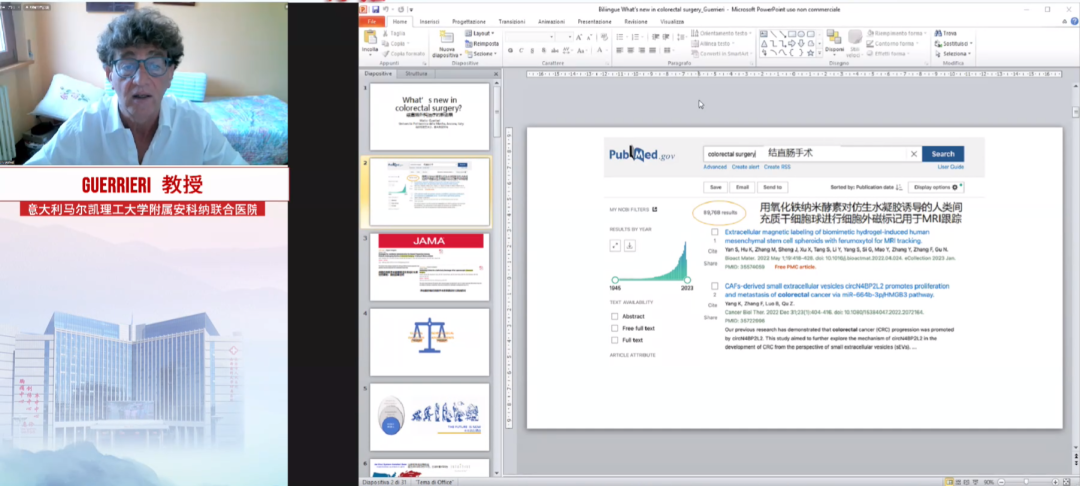The image size is (1080, 486).
Task: Switch to the Revisione tab
Action: point(636,21)
